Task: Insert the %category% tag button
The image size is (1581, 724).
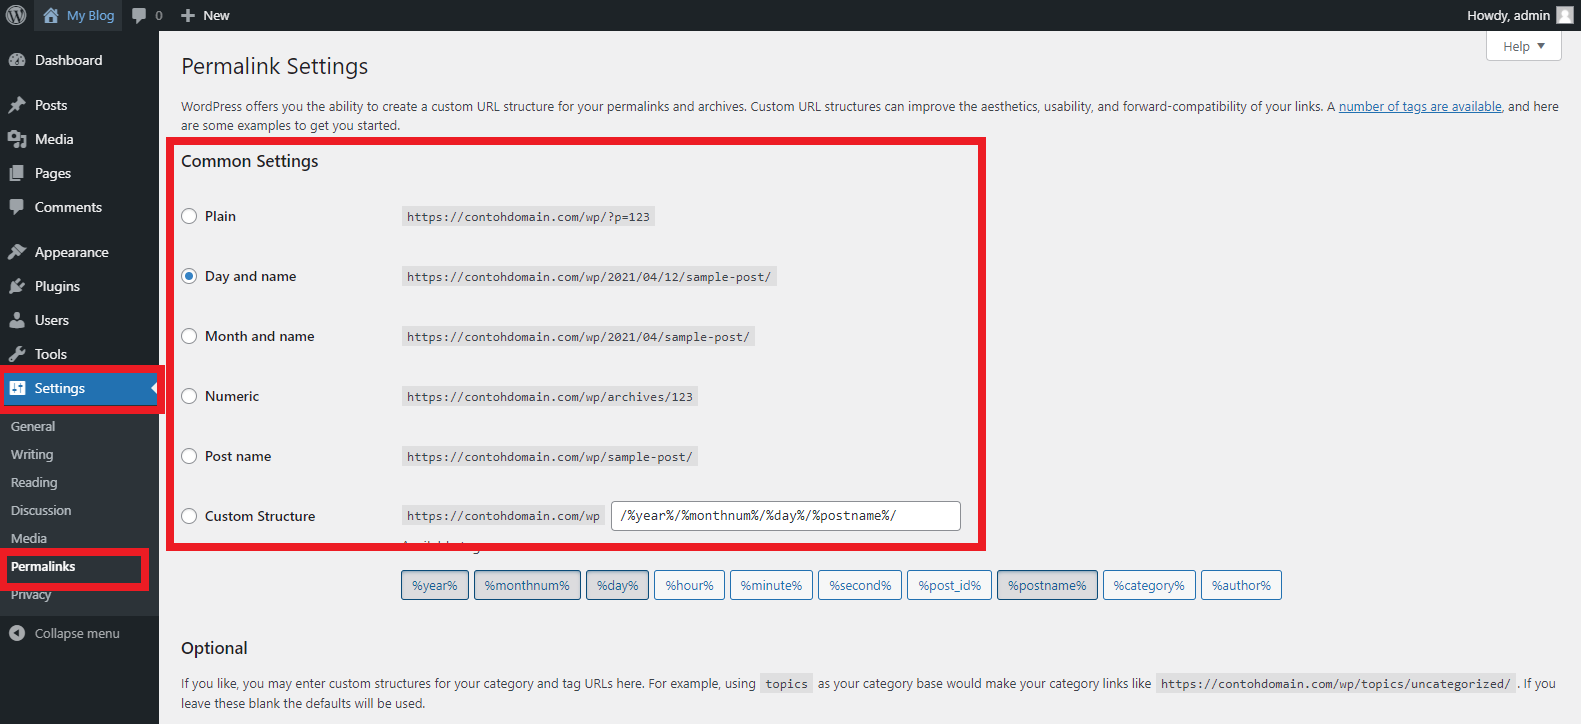Action: [1148, 585]
